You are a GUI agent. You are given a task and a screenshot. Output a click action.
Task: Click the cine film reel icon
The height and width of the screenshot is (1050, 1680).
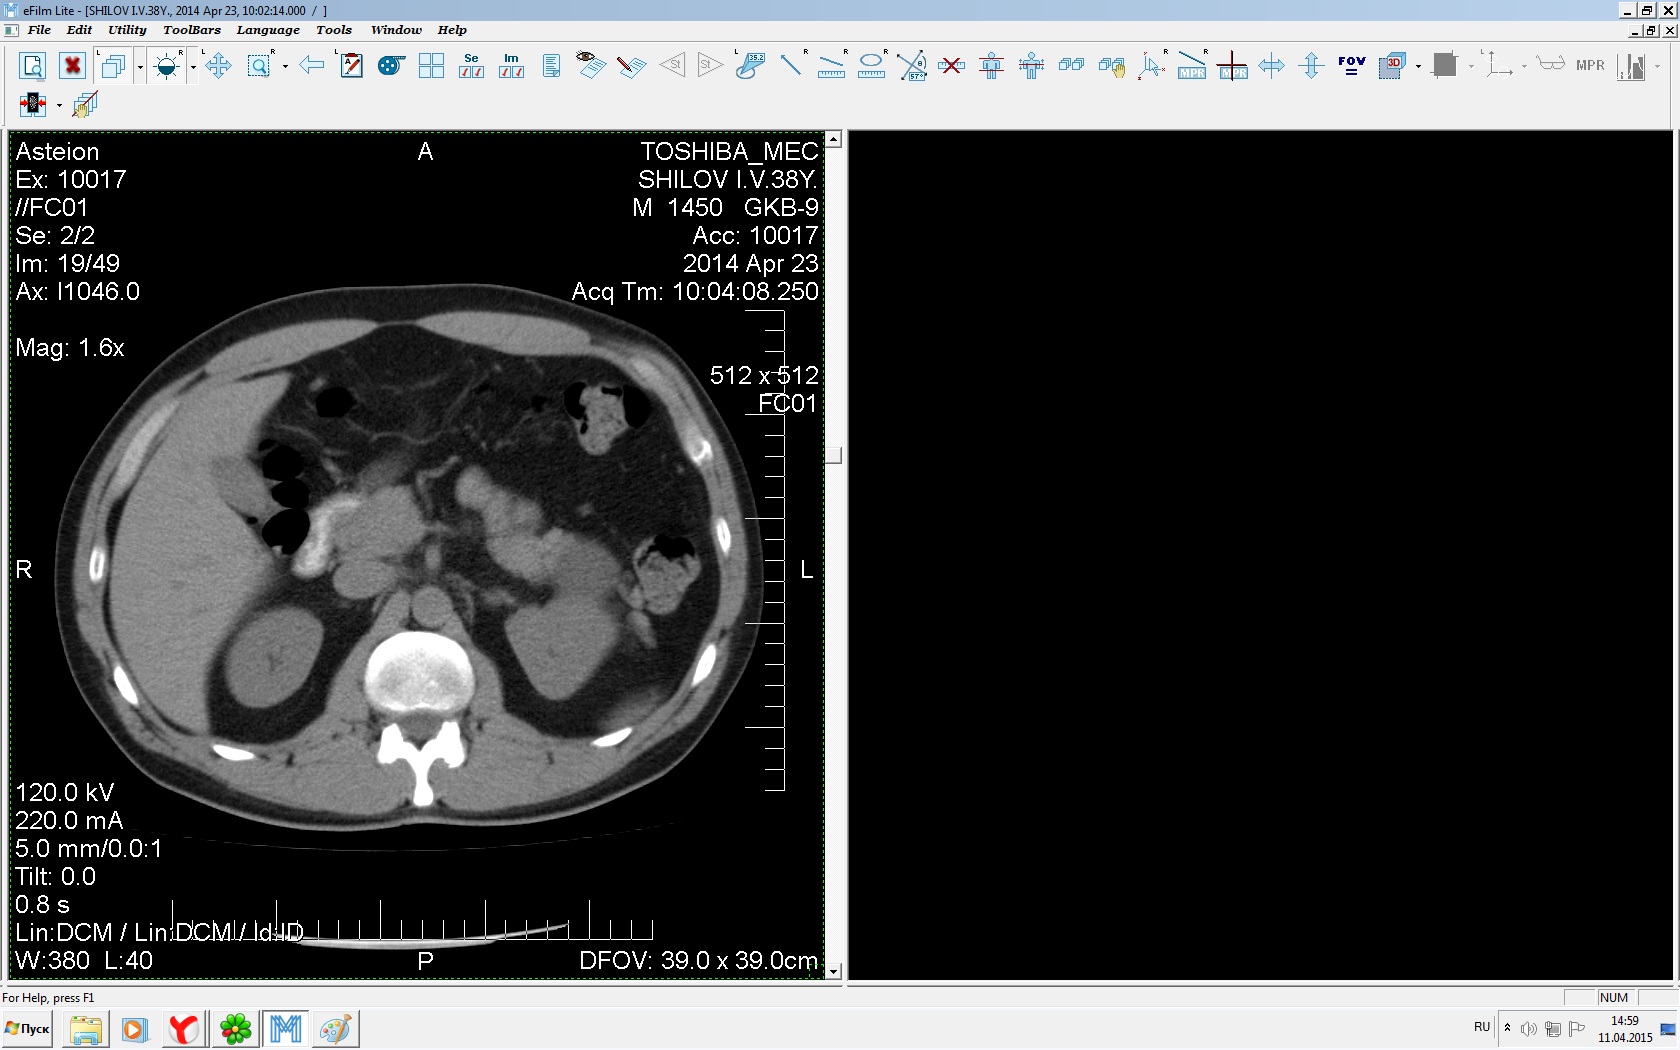click(391, 67)
